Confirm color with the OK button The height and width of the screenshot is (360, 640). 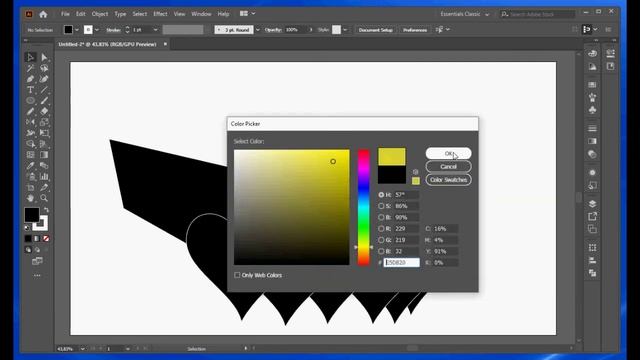pos(449,153)
